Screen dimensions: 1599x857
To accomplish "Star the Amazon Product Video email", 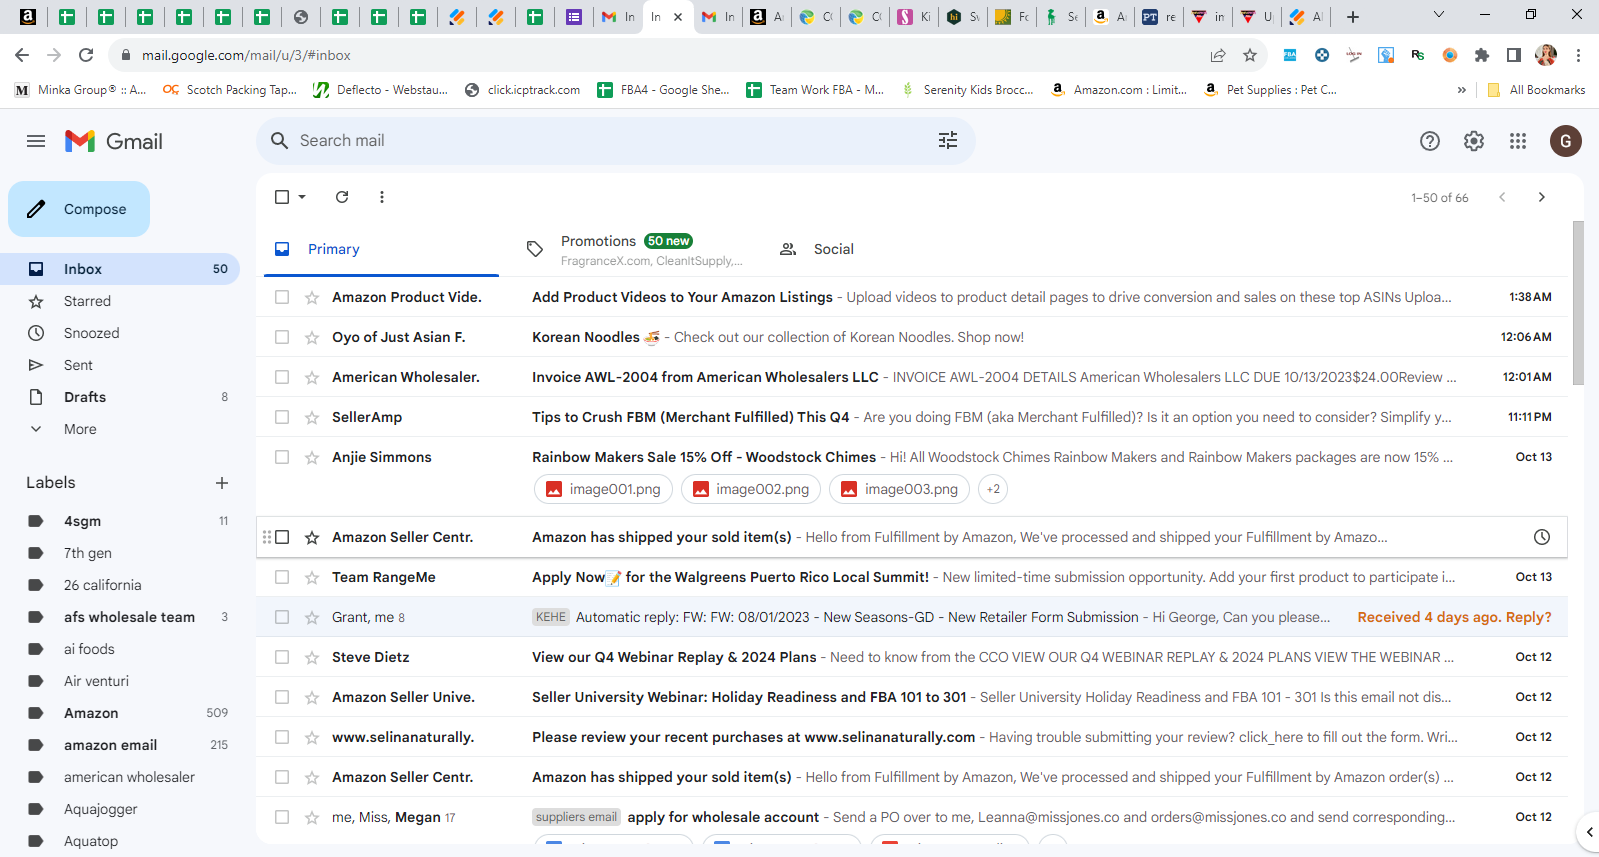I will coord(312,297).
